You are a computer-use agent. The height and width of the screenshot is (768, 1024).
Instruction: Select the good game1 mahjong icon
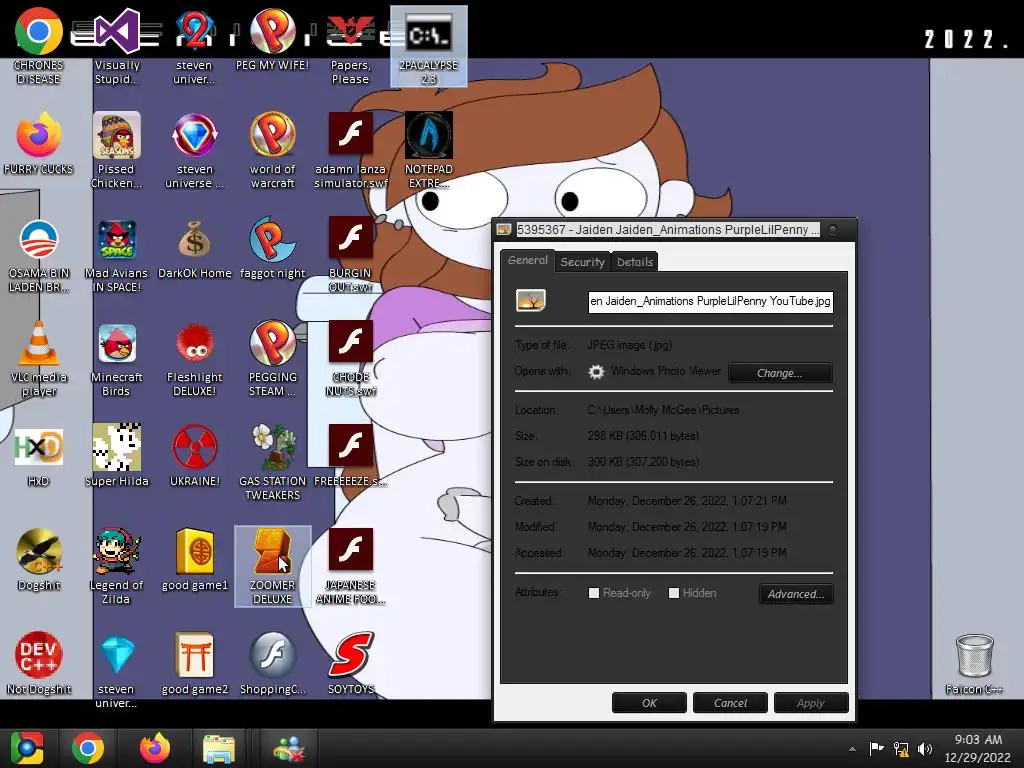click(x=195, y=560)
